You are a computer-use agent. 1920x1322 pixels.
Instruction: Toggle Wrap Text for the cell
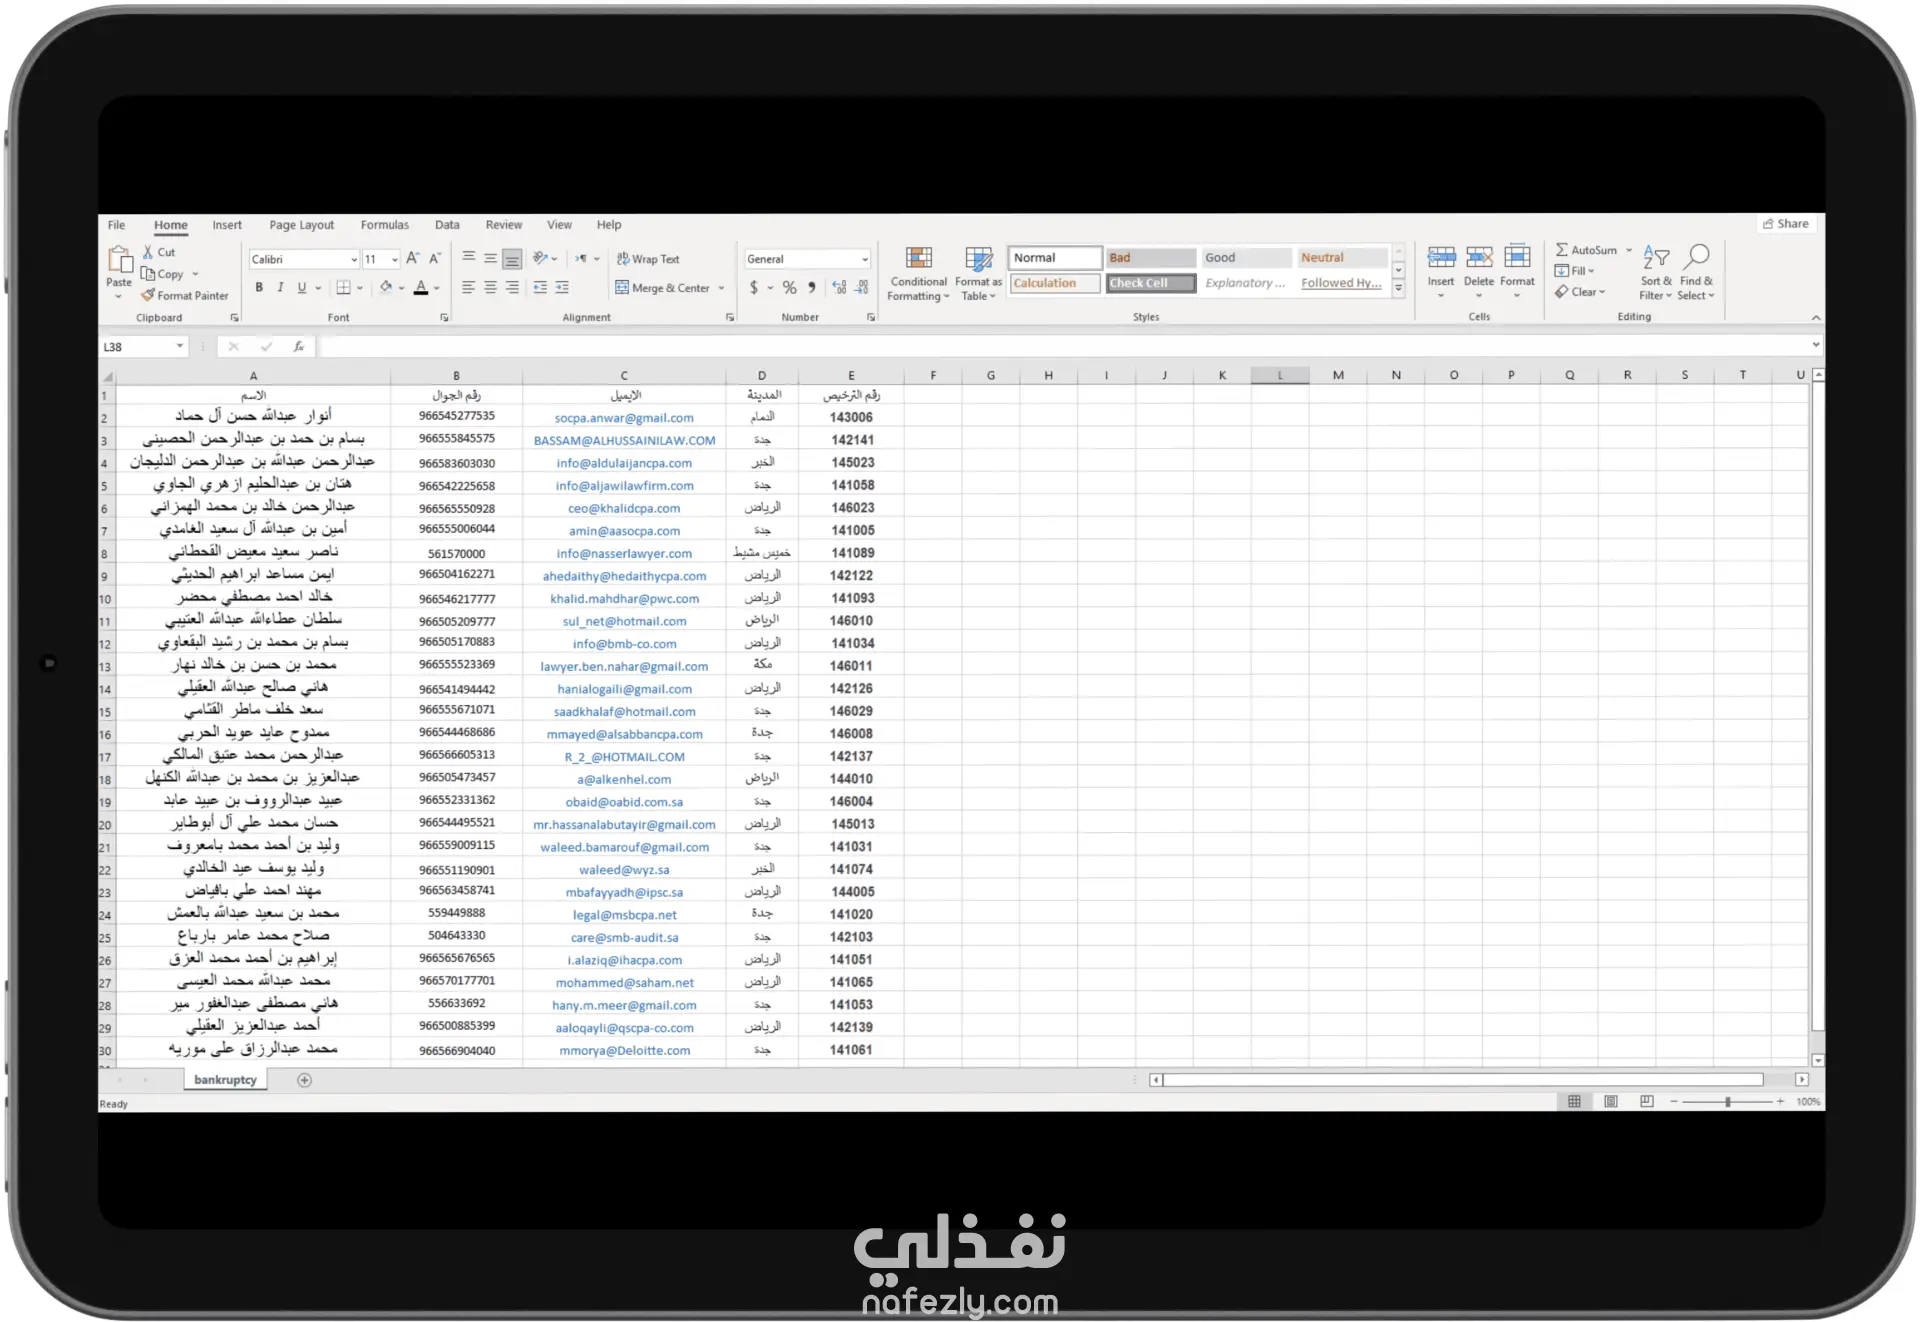pyautogui.click(x=647, y=259)
